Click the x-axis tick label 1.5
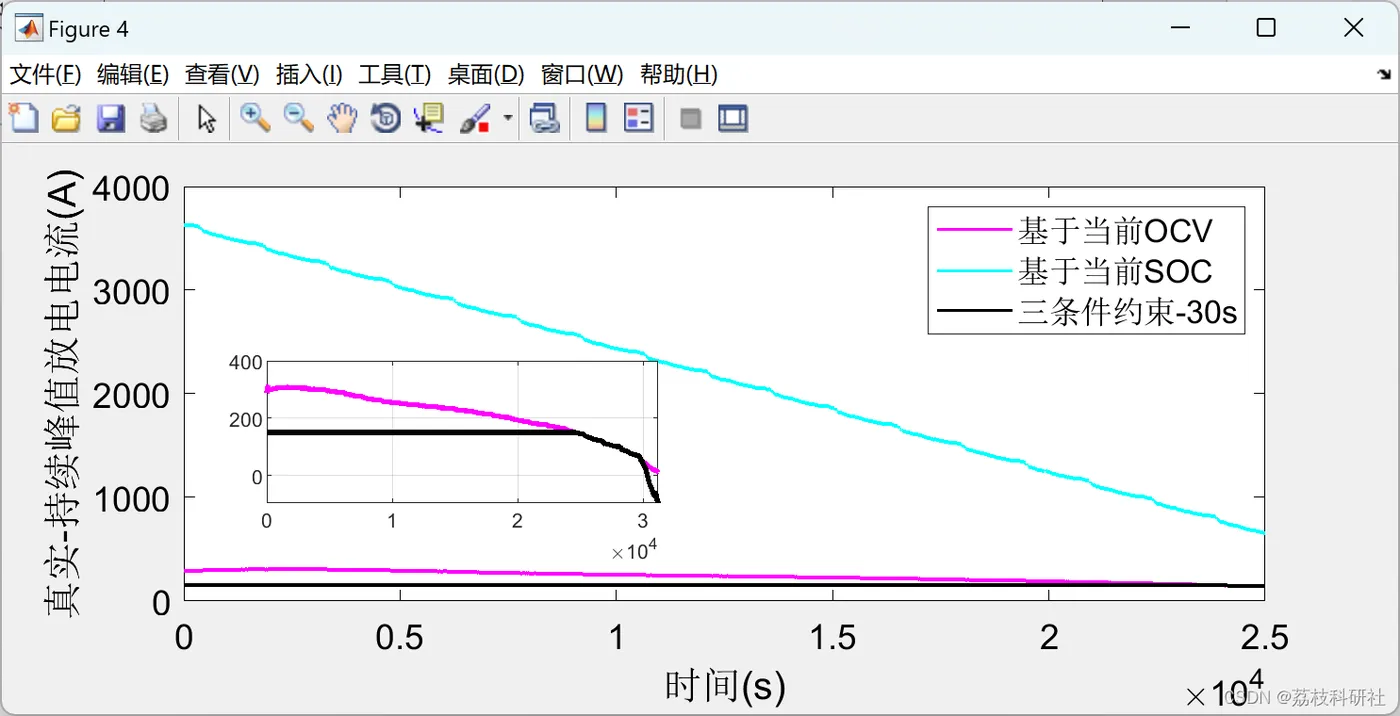 (x=832, y=637)
